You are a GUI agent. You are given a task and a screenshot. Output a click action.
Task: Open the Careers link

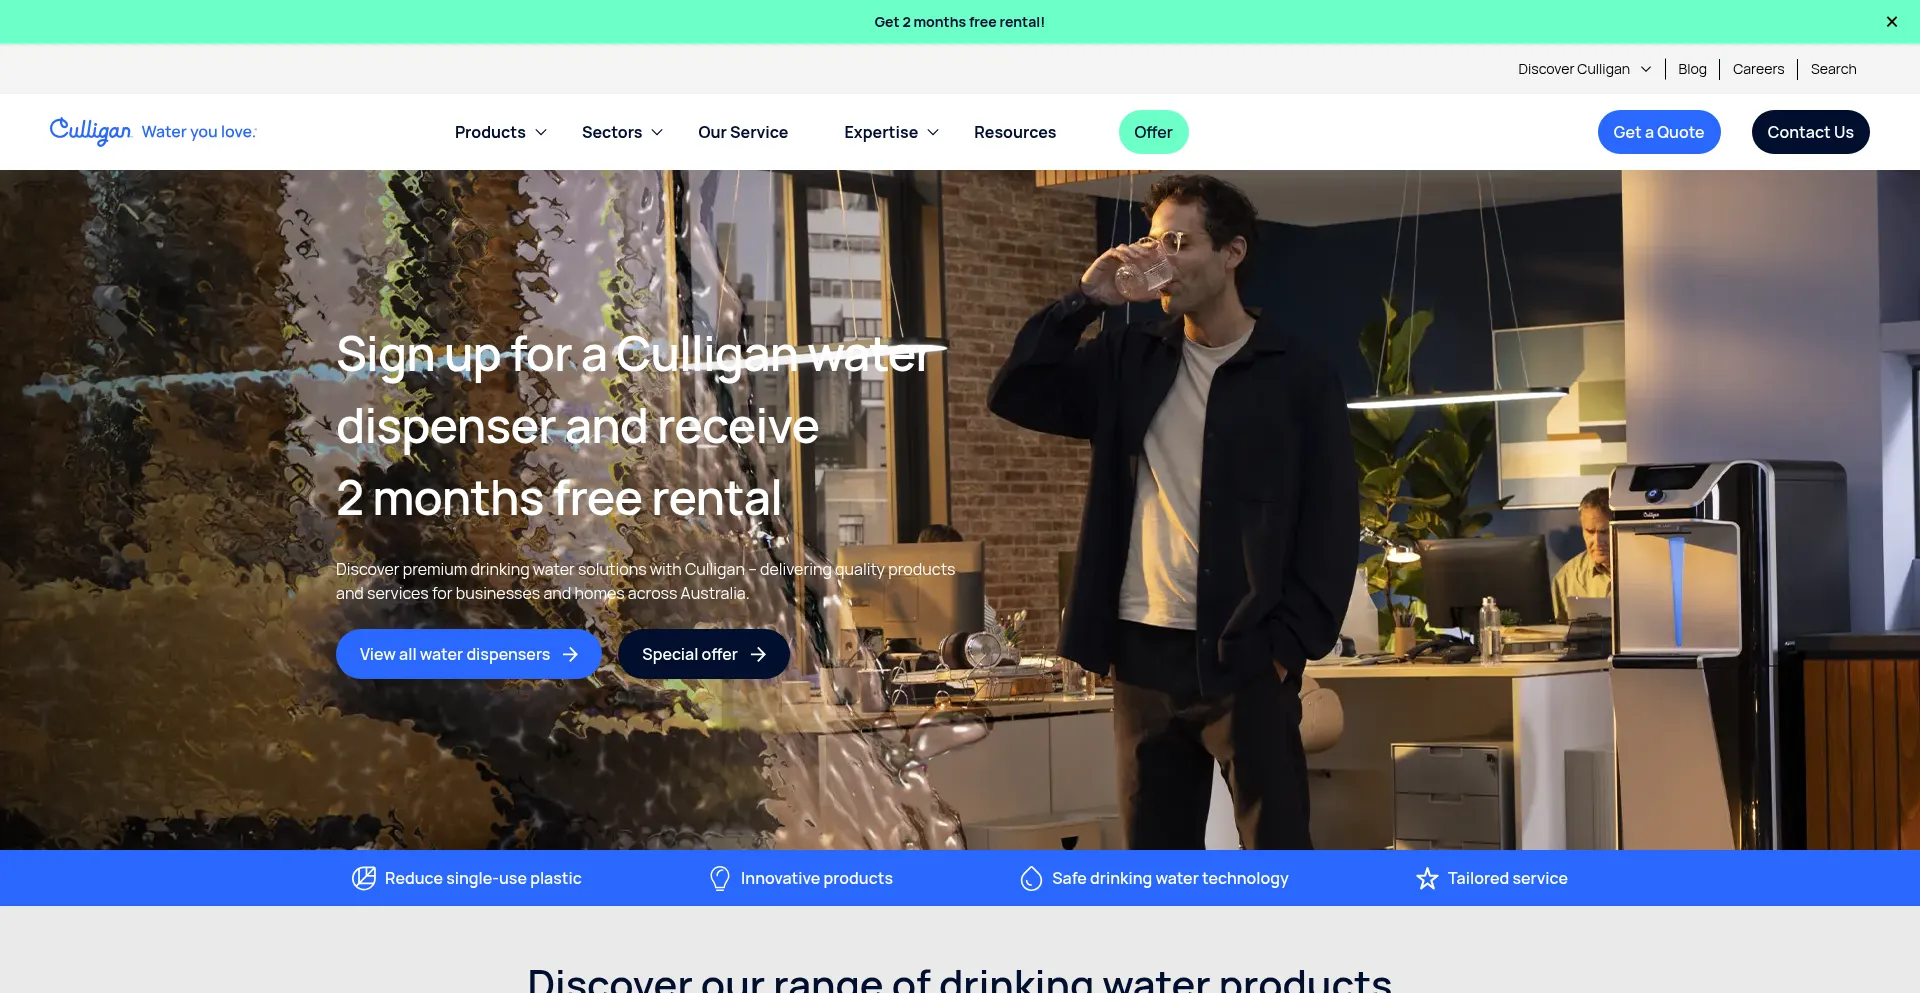coord(1758,69)
